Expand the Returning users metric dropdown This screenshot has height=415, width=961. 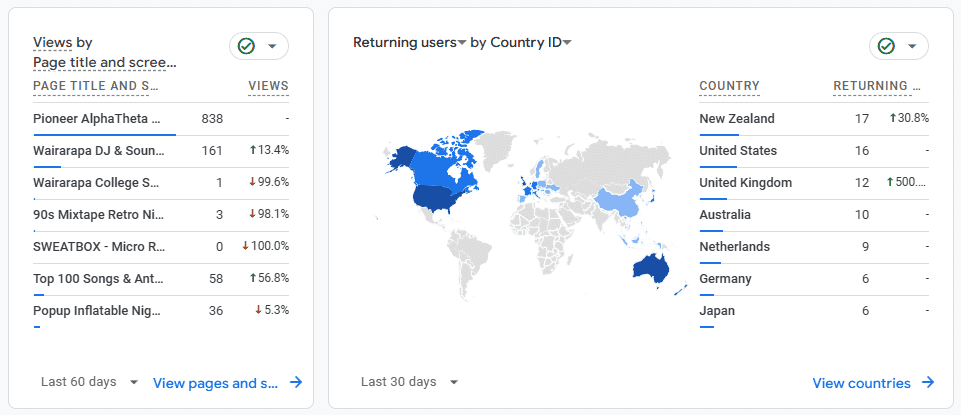[x=462, y=42]
